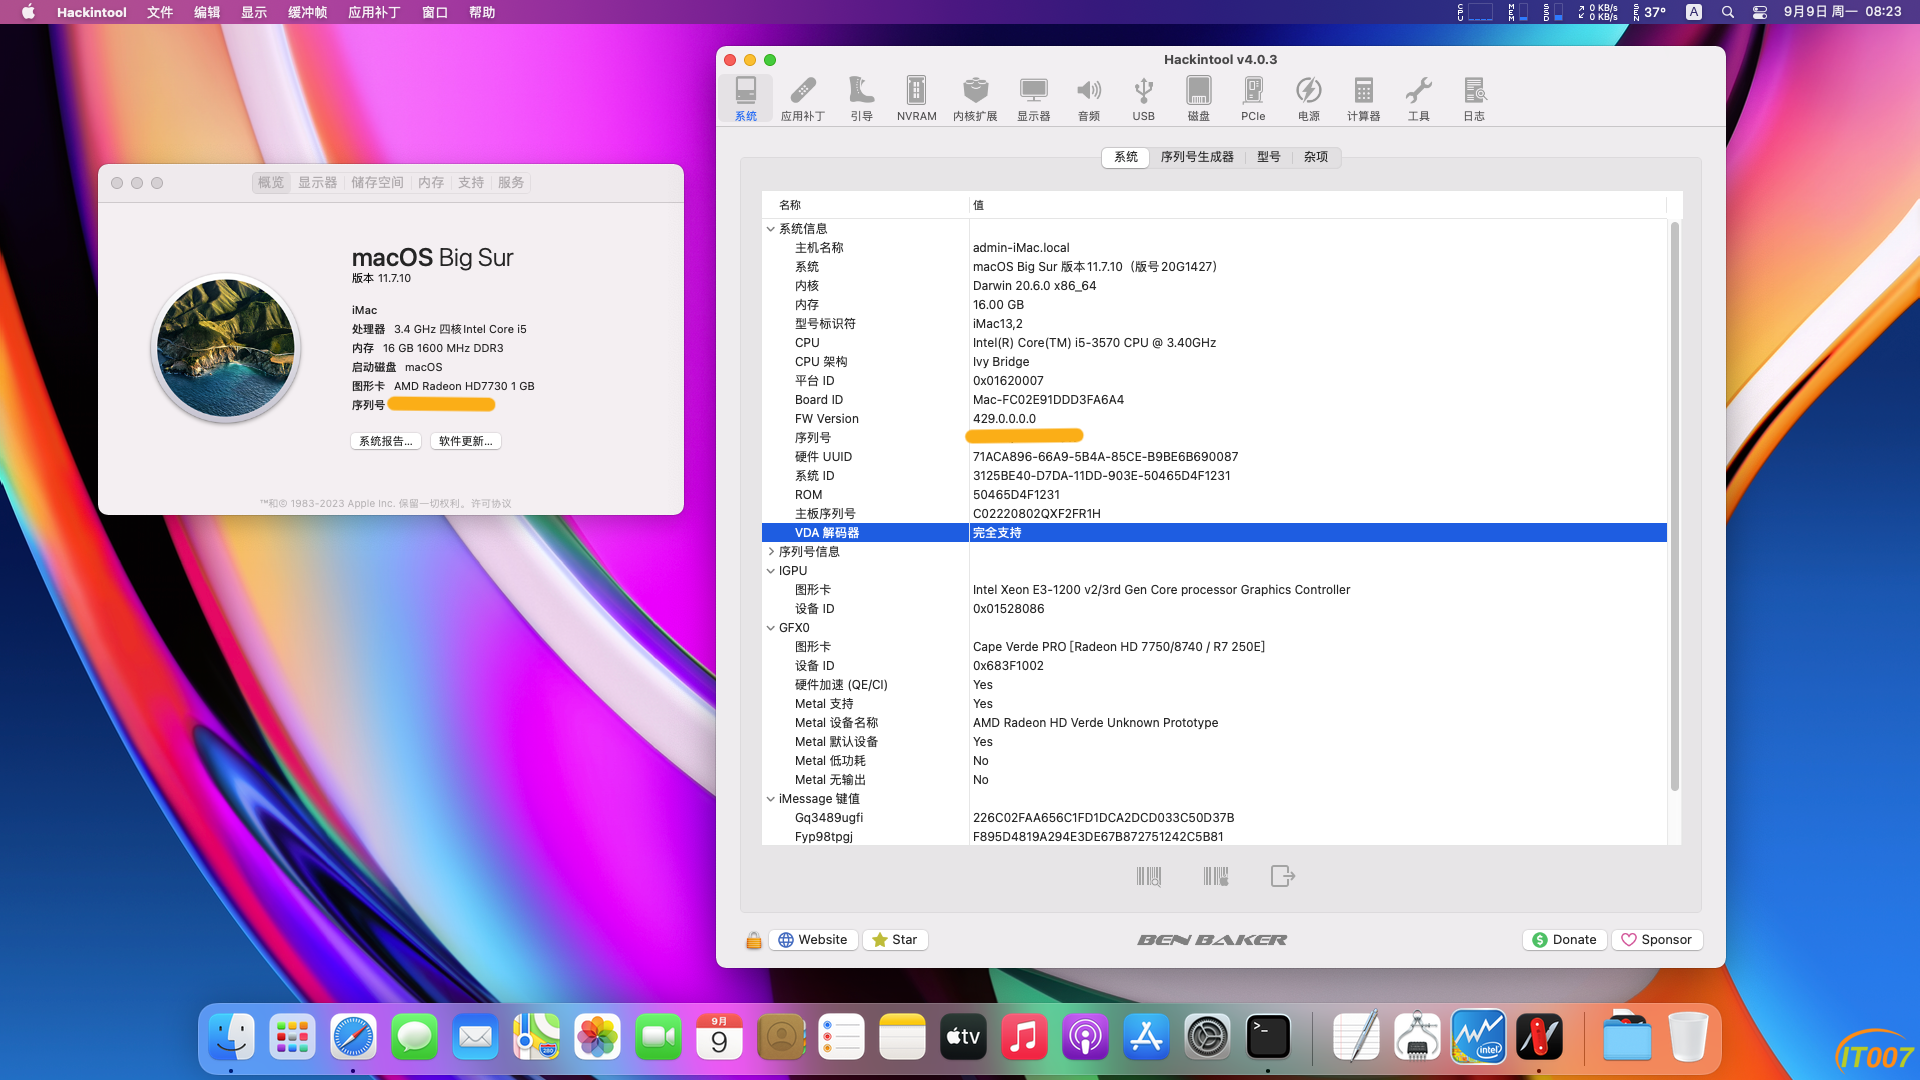Click the Donate button
The image size is (1920, 1080).
[1565, 940]
